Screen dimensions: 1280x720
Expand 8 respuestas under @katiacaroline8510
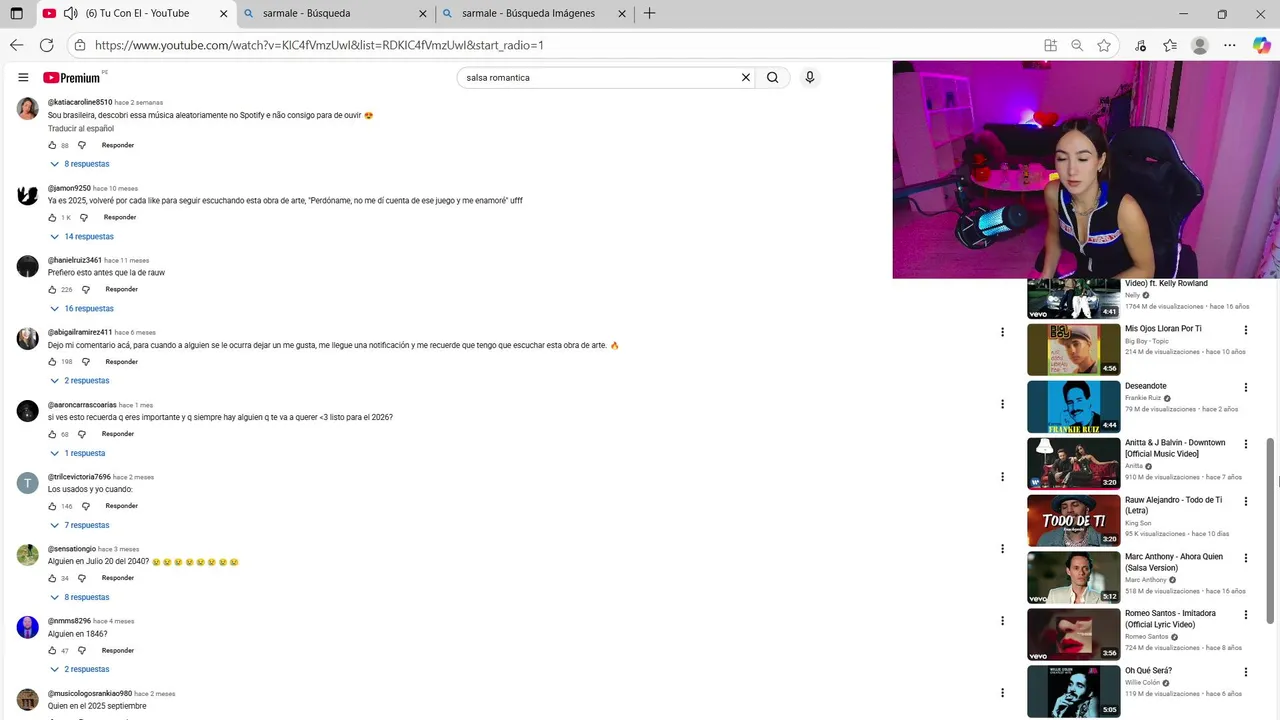tap(80, 164)
